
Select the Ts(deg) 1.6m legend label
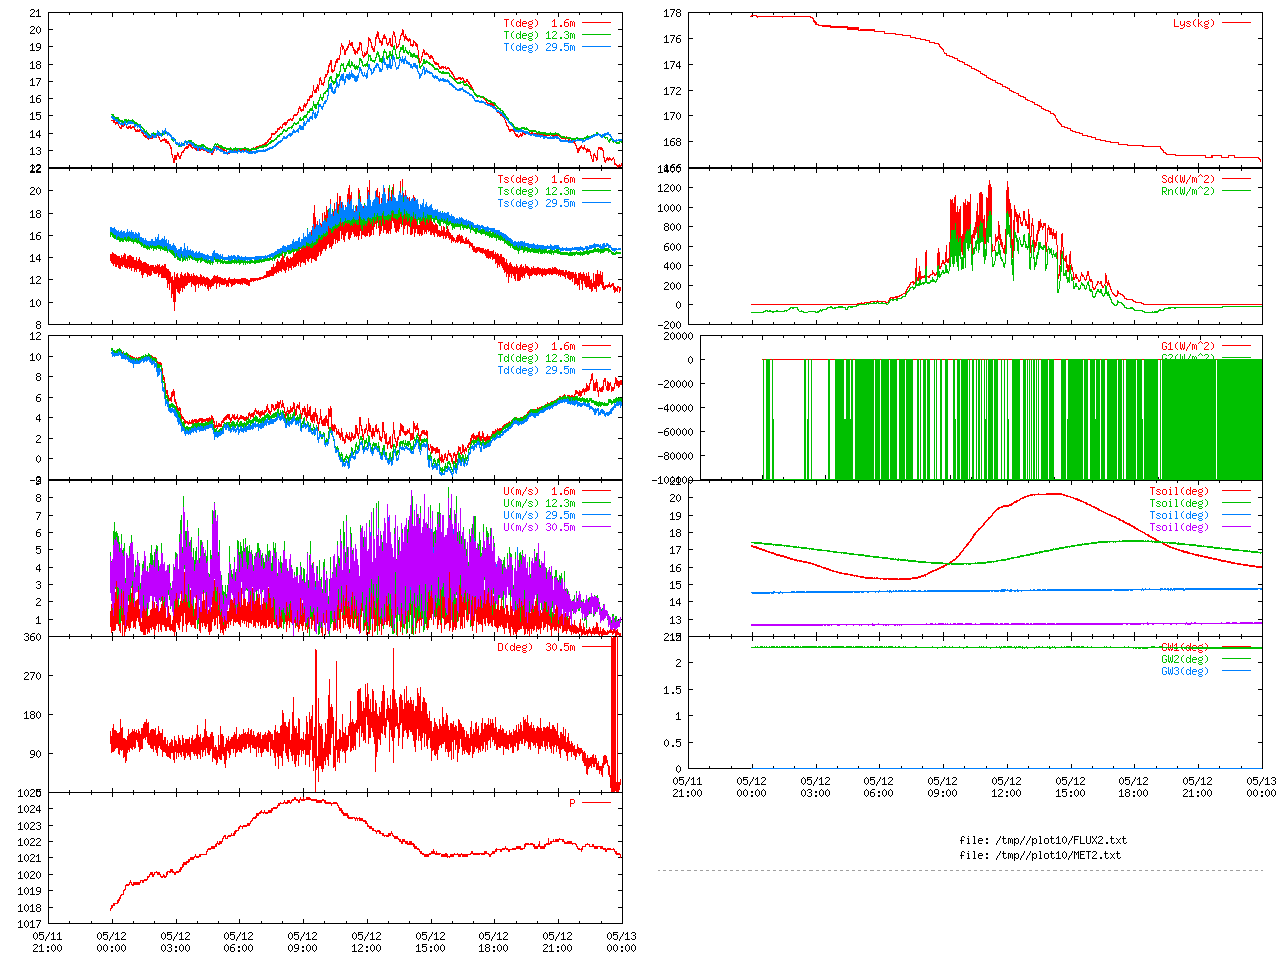pyautogui.click(x=537, y=179)
